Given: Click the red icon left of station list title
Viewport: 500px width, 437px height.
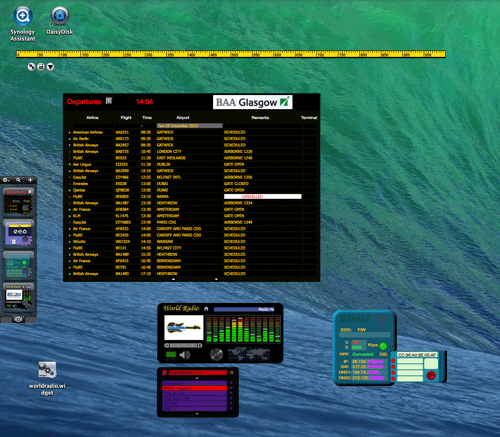Looking at the screenshot, I should (164, 372).
